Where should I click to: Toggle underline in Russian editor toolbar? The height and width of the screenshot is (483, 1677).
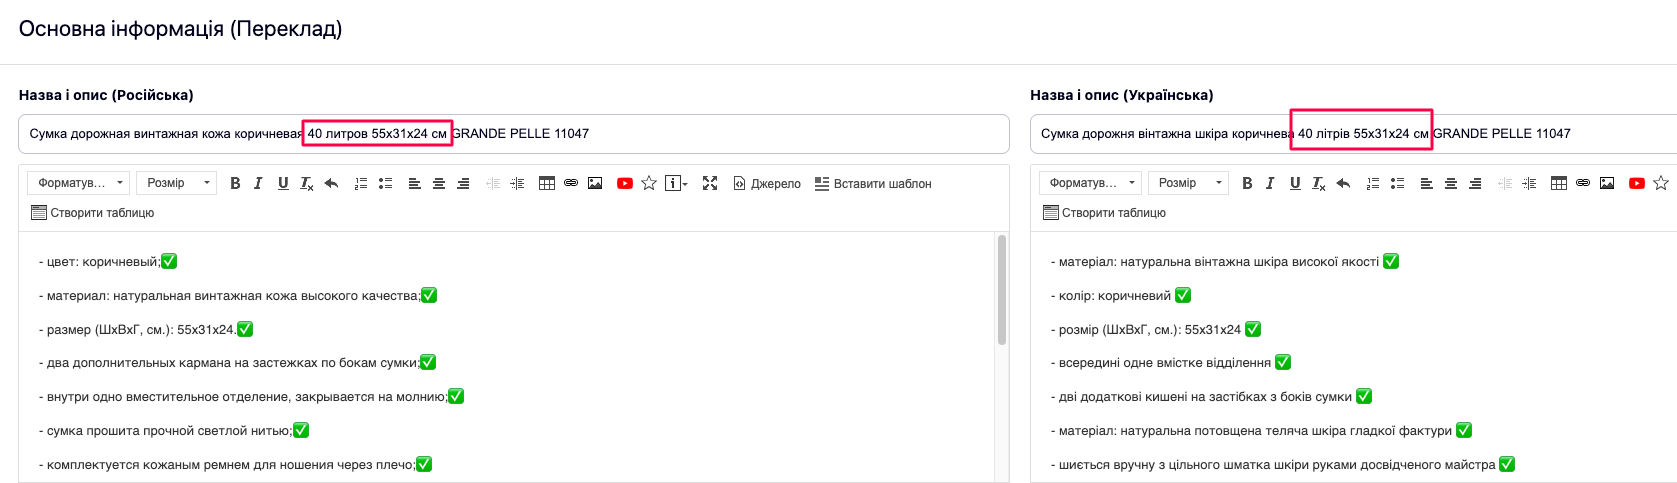click(x=283, y=183)
